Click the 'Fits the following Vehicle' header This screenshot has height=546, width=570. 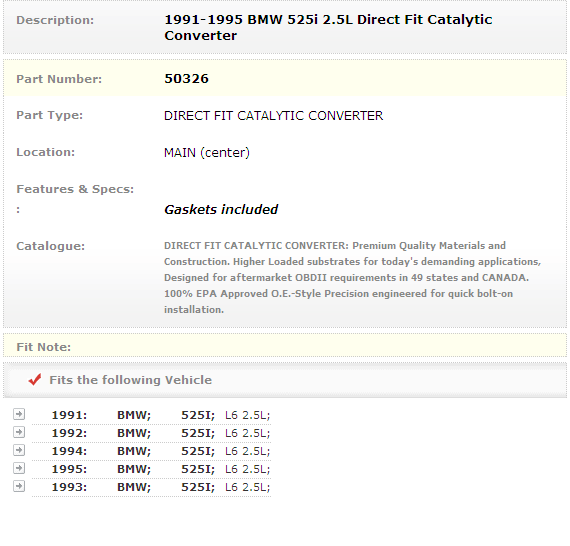click(131, 380)
